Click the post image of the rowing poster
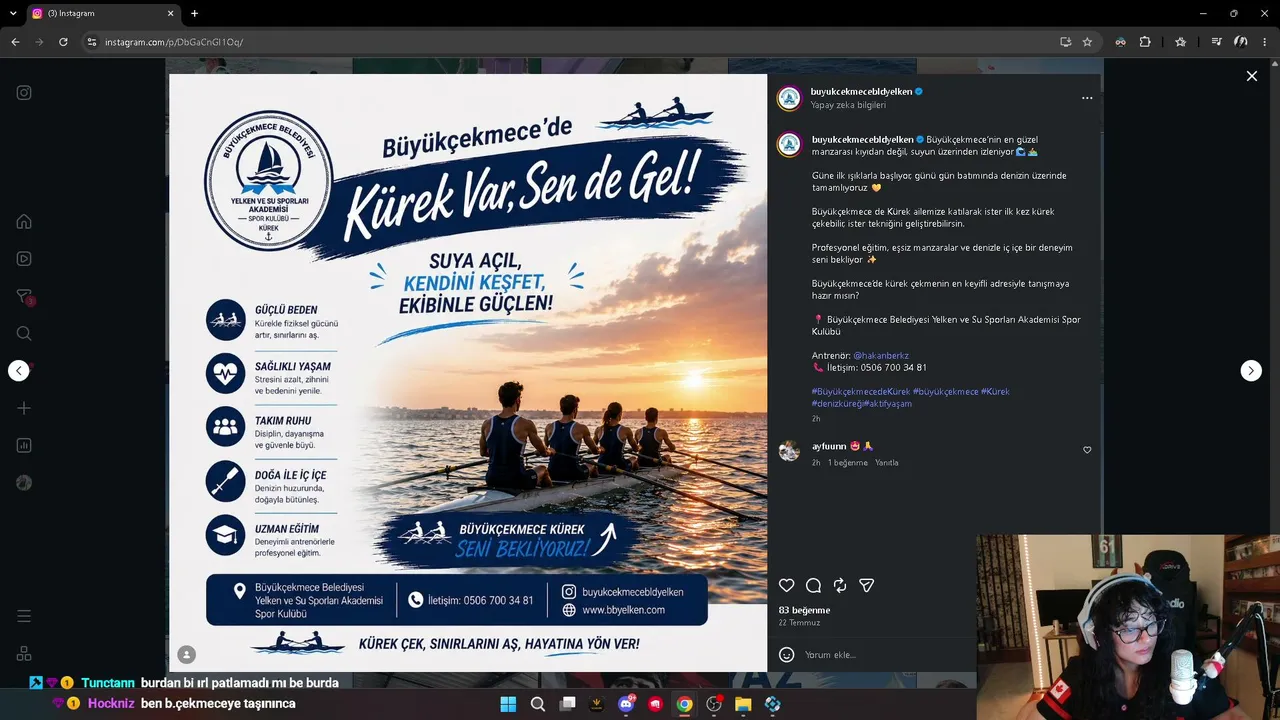Image resolution: width=1280 pixels, height=720 pixels. tap(468, 373)
